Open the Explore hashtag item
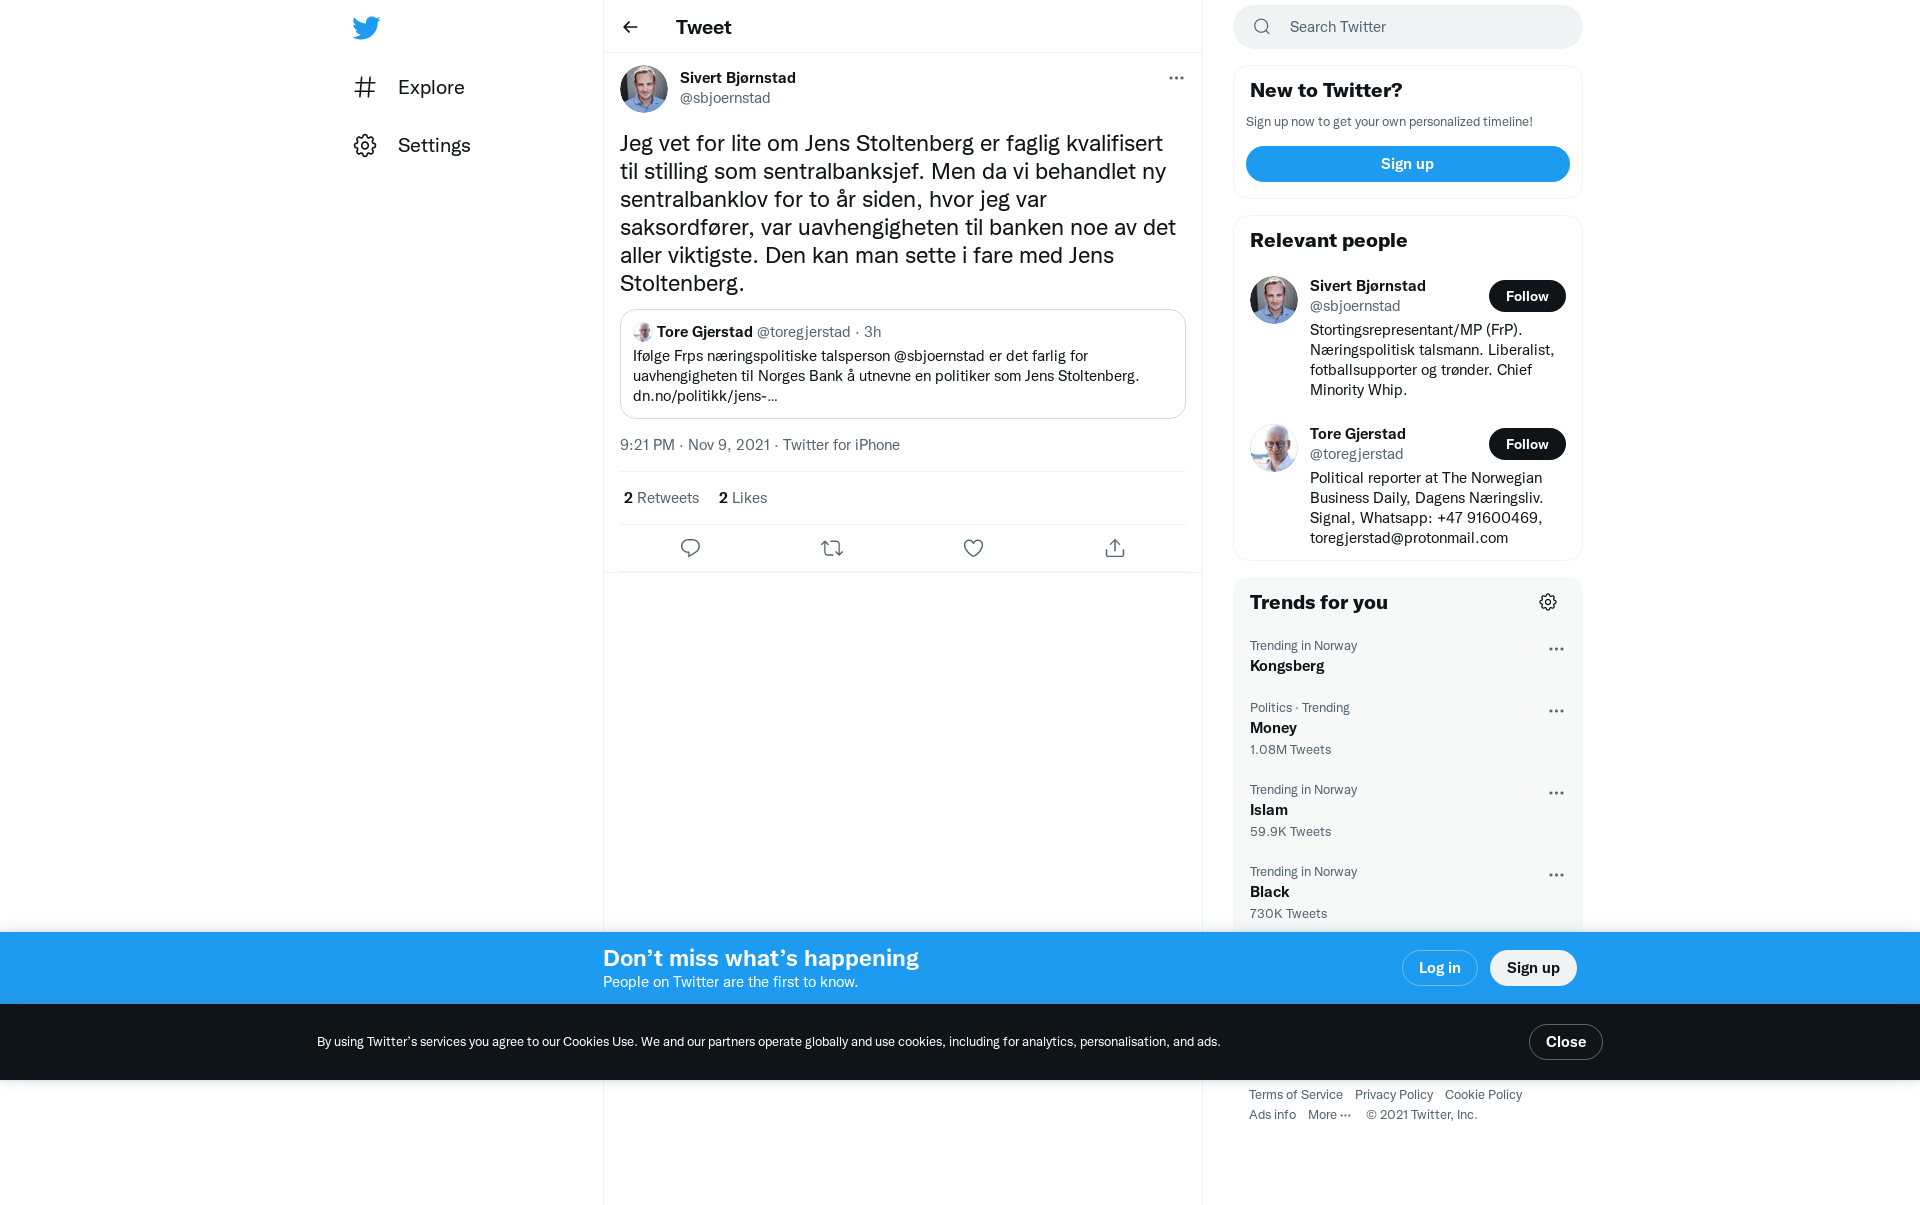Screen dimensions: 1920x1205 pyautogui.click(x=409, y=87)
